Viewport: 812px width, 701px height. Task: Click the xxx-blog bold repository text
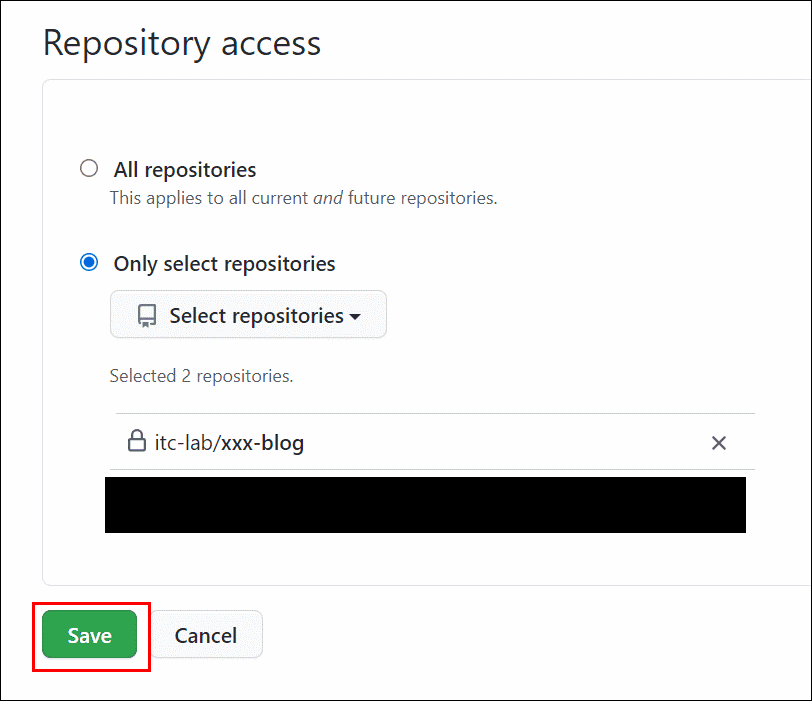pos(263,443)
